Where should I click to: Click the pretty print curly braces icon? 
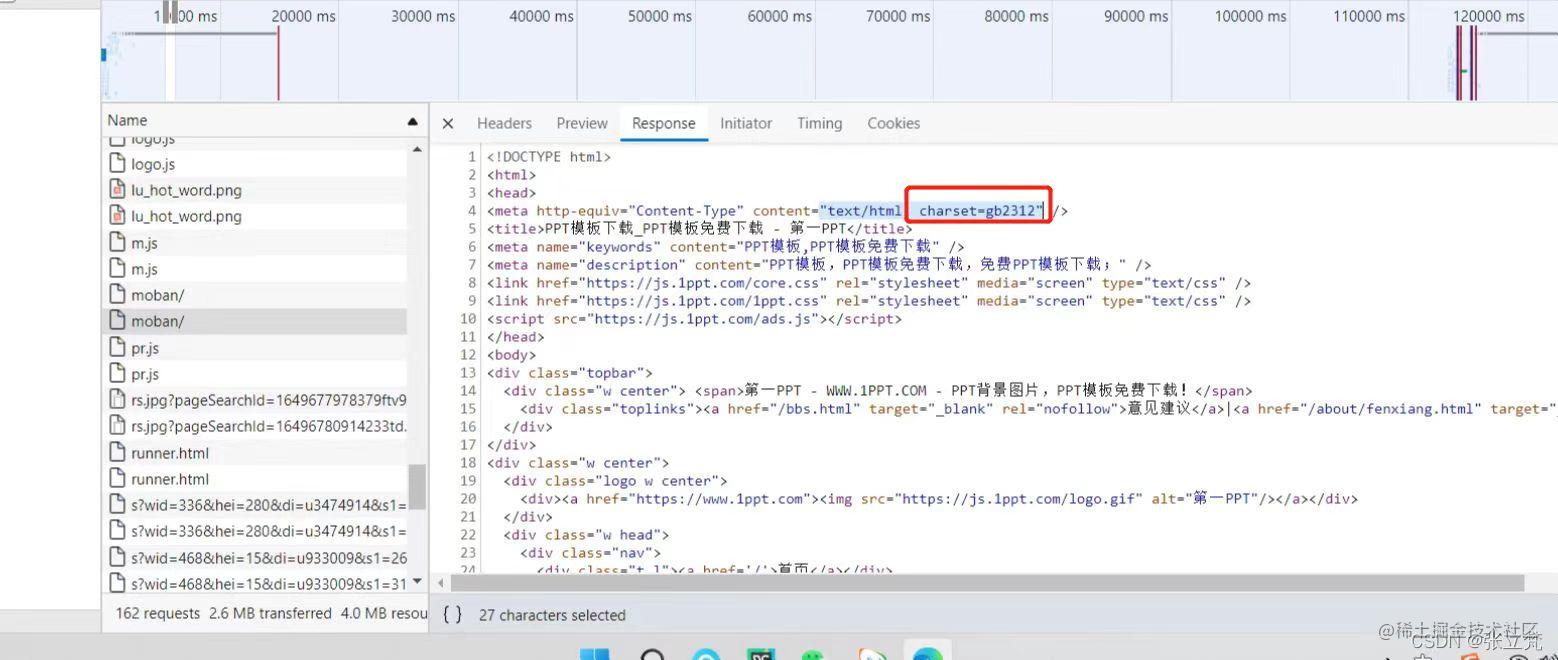[x=452, y=614]
